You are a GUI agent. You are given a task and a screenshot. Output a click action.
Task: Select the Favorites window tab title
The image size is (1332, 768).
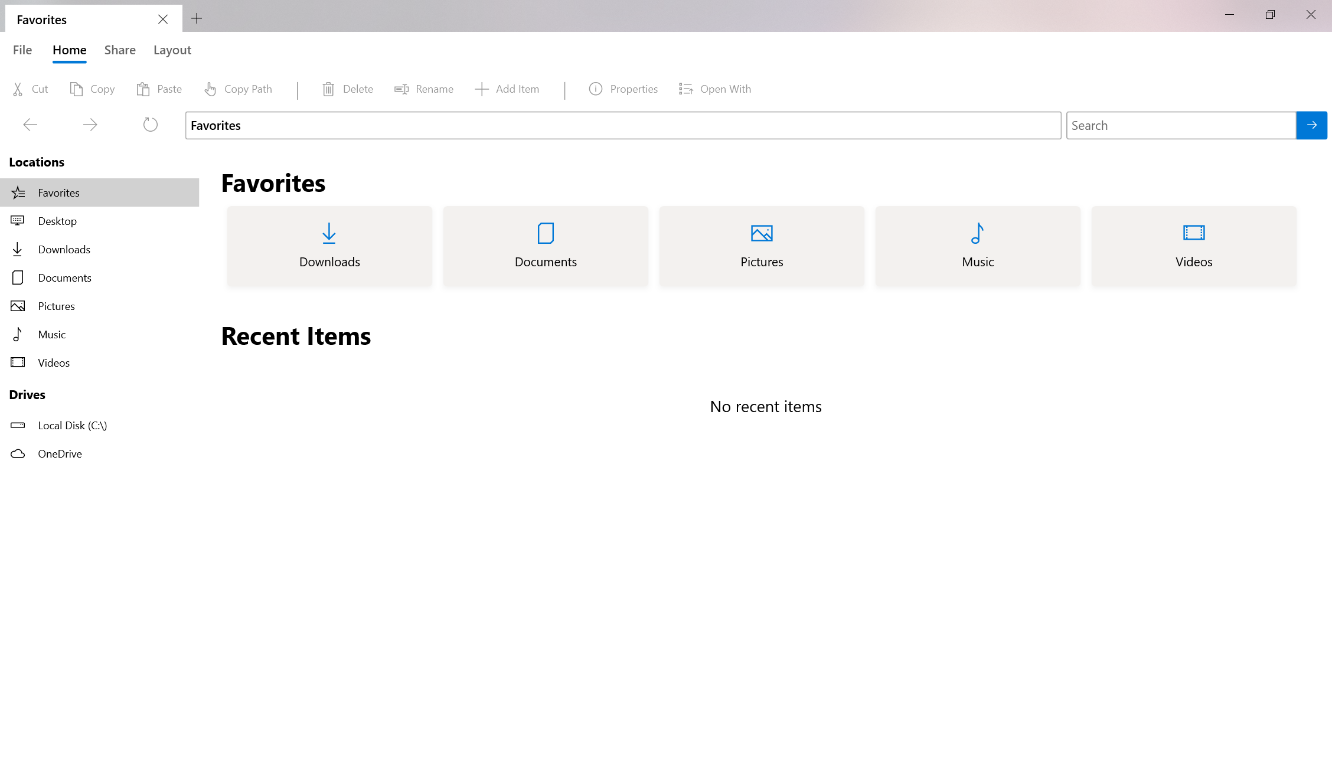coord(42,19)
